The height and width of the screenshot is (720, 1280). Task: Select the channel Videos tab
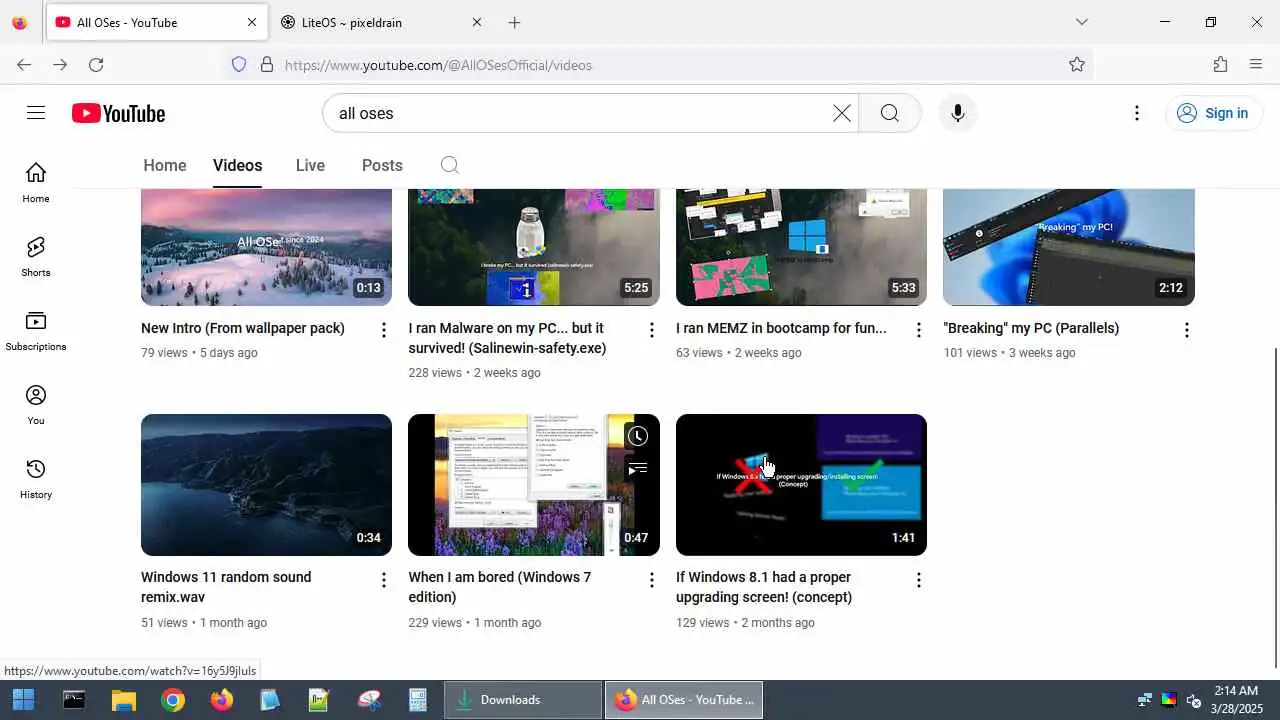point(238,165)
